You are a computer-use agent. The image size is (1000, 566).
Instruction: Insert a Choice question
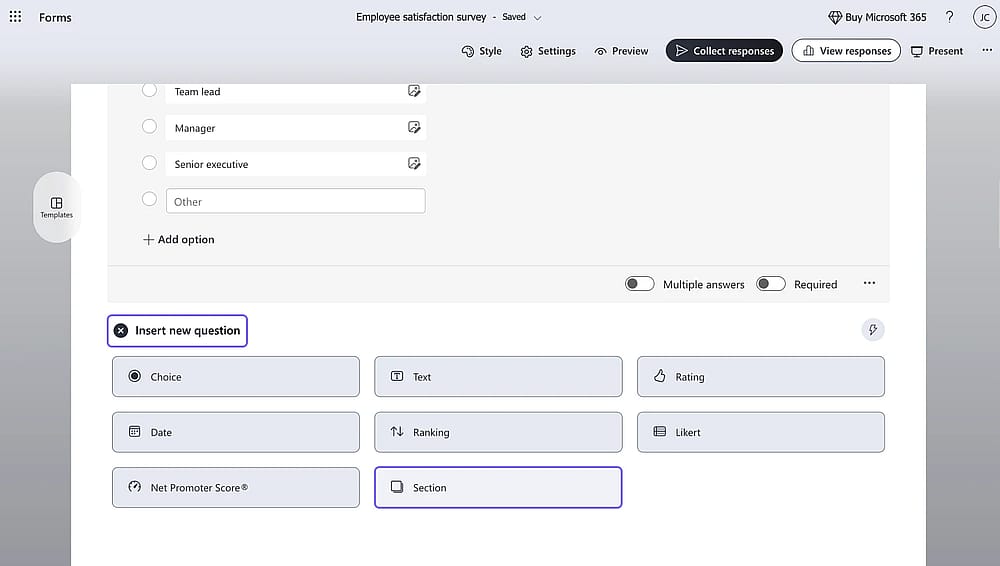pos(236,376)
